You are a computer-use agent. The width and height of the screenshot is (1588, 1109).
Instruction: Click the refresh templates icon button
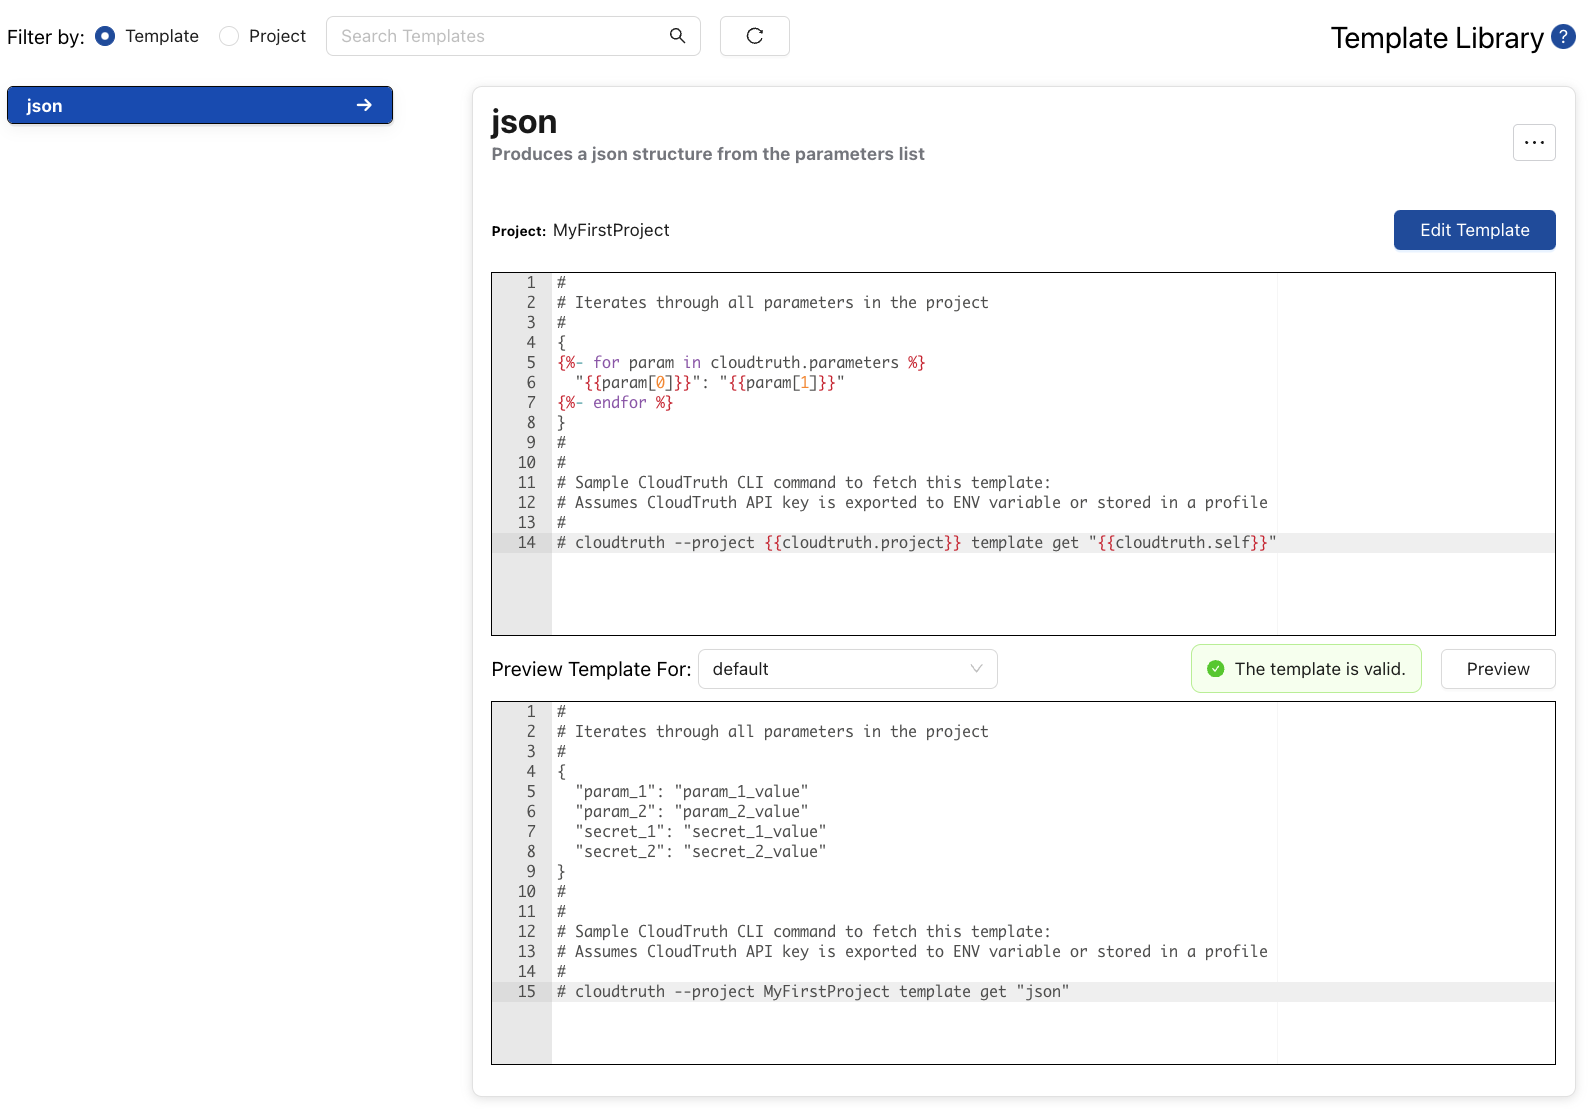coord(754,36)
